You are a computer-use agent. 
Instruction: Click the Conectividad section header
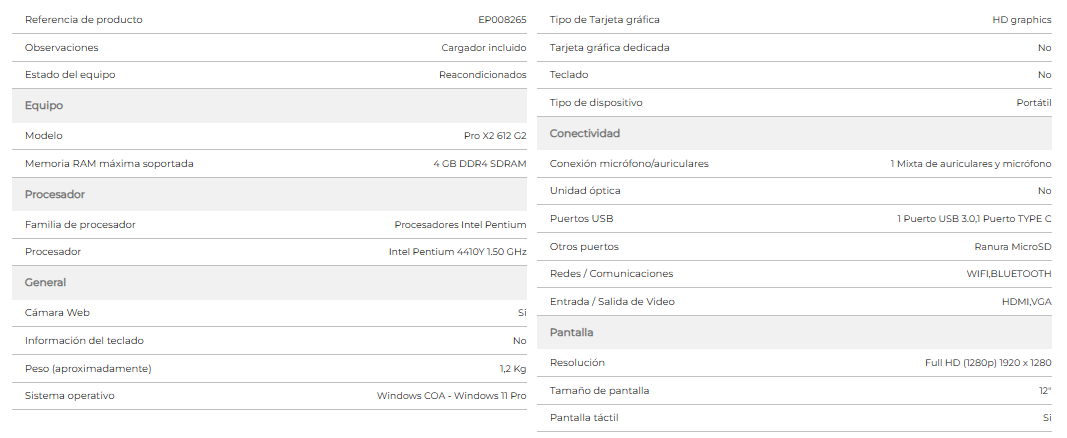[x=794, y=133]
